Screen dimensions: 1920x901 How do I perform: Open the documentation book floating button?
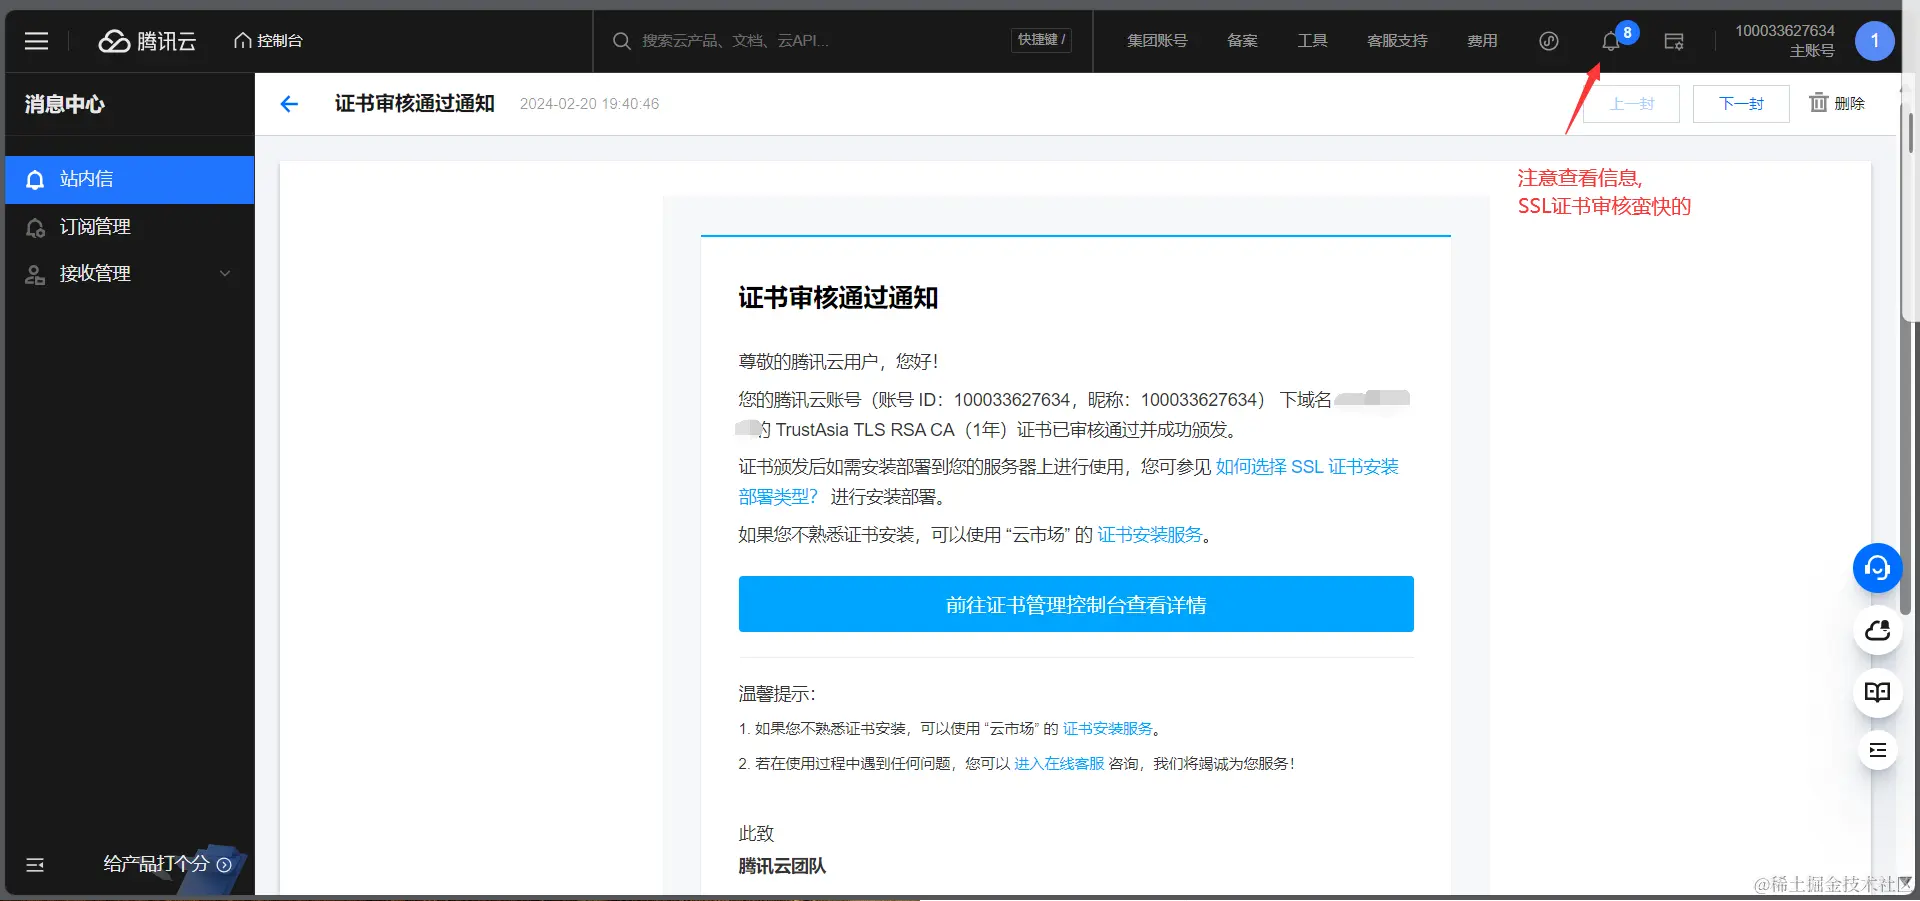pyautogui.click(x=1877, y=692)
